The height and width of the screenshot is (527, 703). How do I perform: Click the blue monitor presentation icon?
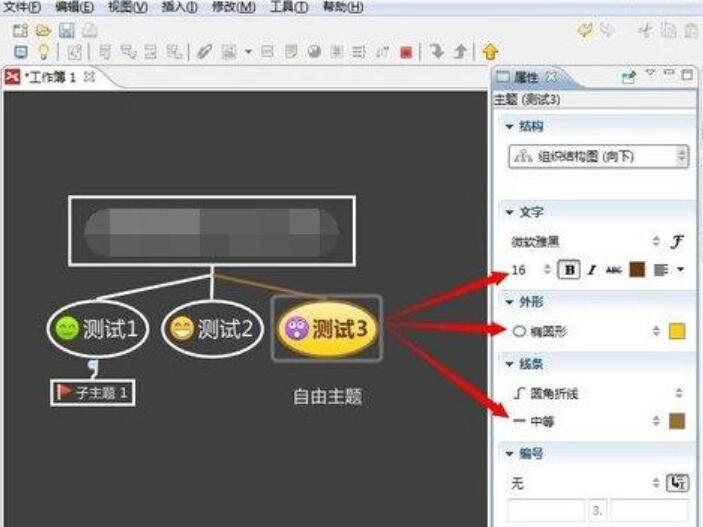tap(21, 52)
